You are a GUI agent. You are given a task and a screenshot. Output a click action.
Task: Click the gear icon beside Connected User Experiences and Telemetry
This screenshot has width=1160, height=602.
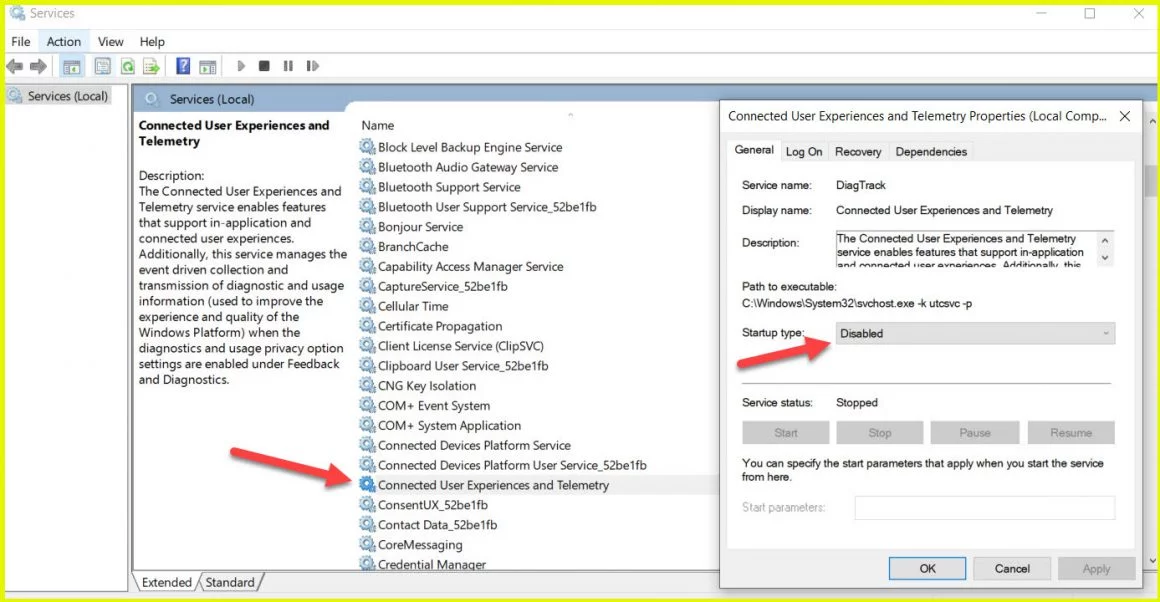[x=367, y=484]
